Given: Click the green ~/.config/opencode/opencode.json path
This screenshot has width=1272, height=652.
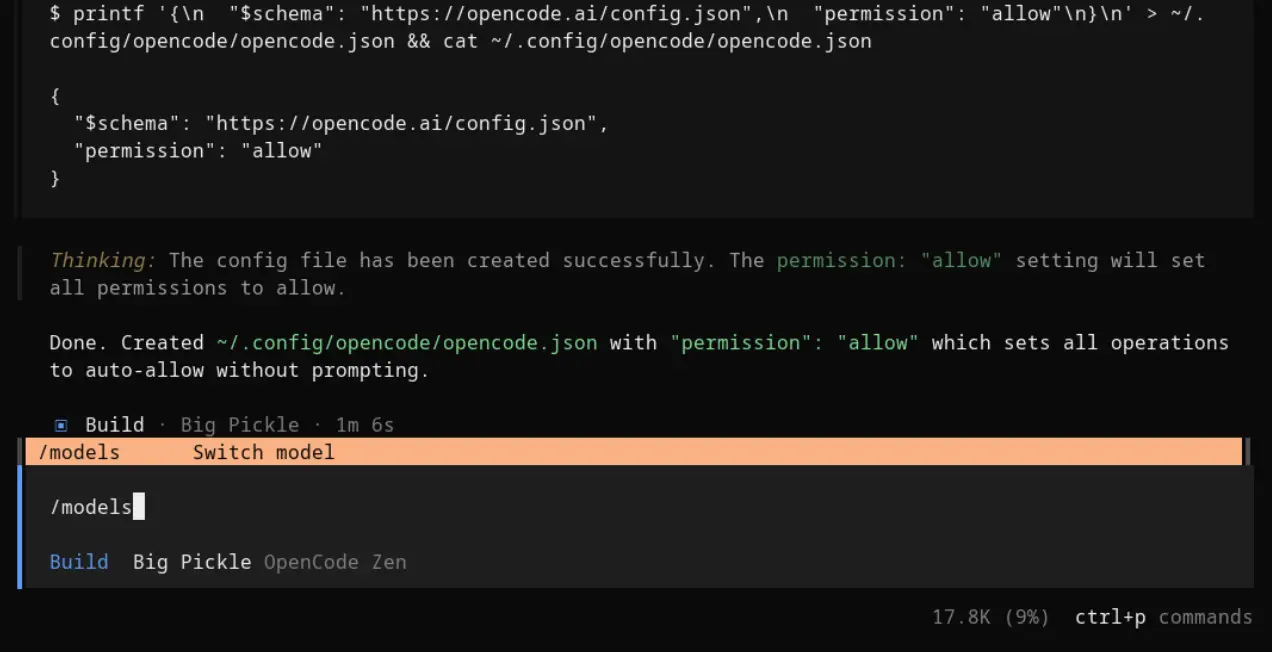Looking at the screenshot, I should [406, 343].
